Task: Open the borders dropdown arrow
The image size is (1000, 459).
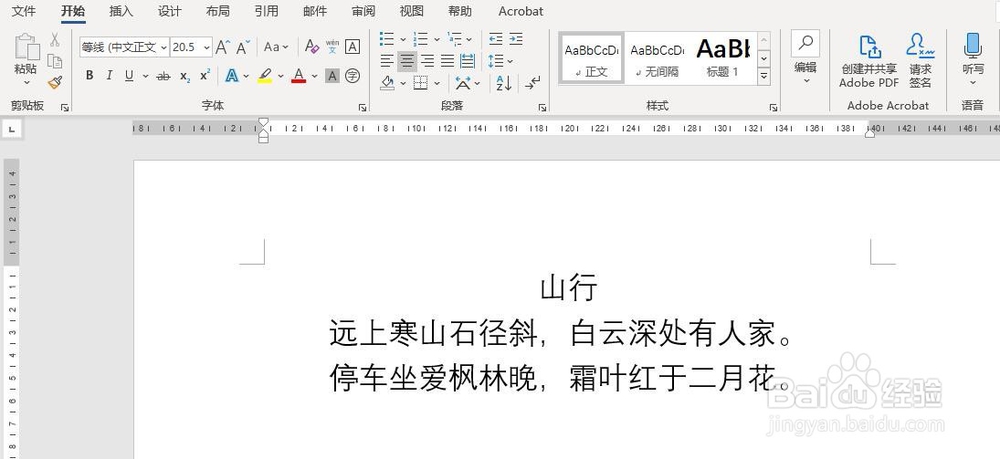Action: point(438,83)
